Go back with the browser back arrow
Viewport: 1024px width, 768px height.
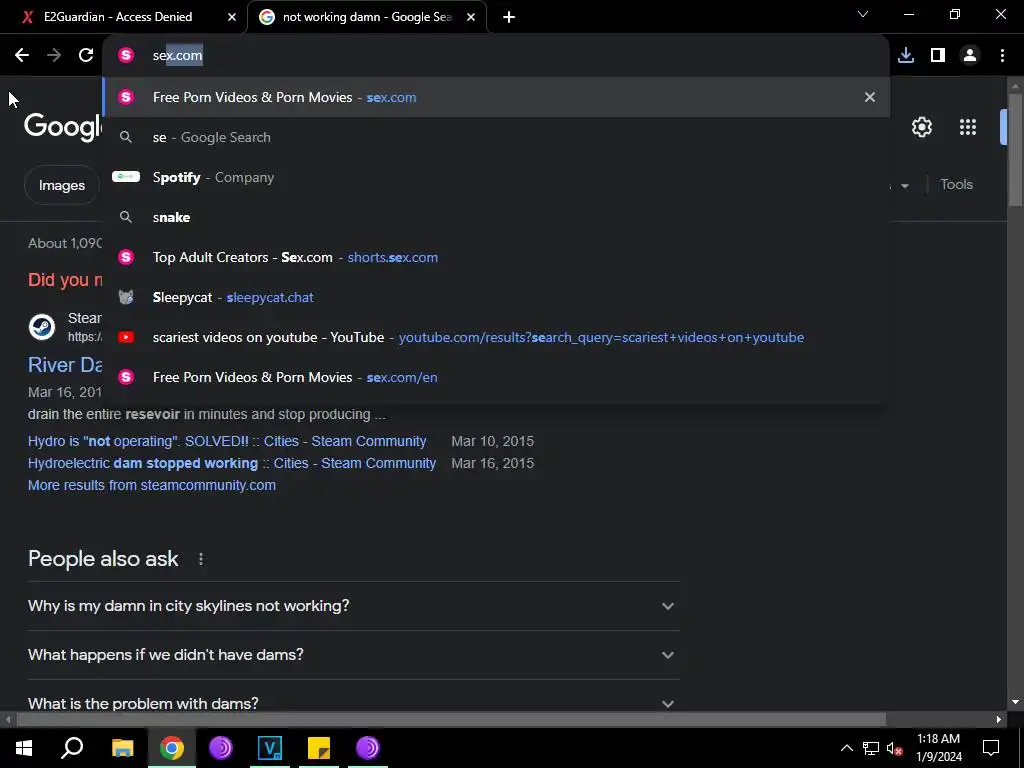pyautogui.click(x=22, y=56)
